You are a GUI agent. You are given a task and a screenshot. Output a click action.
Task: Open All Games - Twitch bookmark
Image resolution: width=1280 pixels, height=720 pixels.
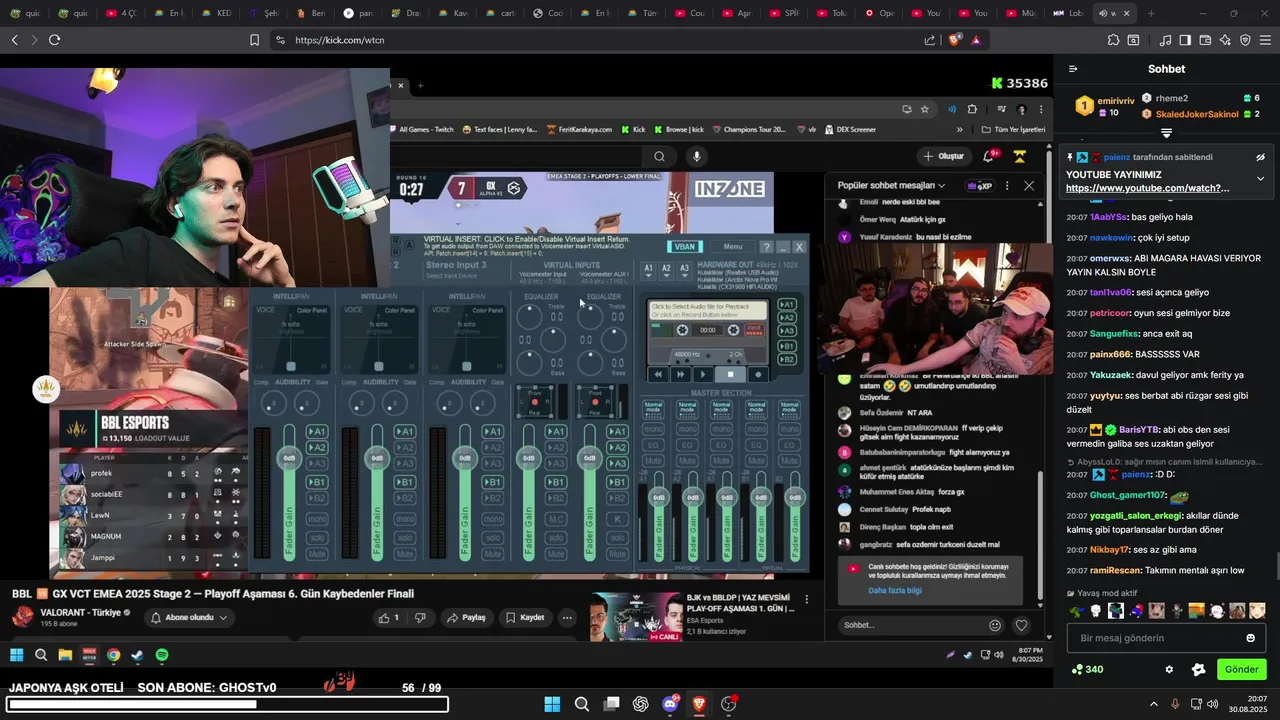(x=420, y=129)
